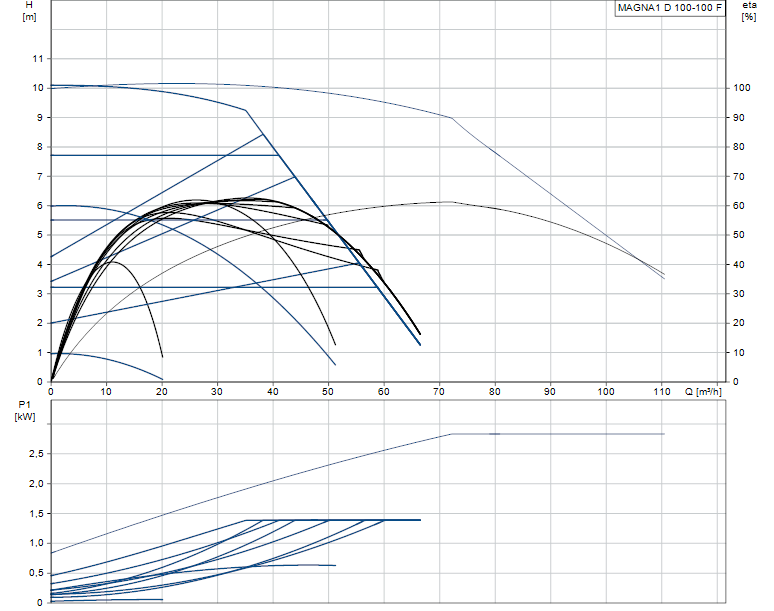
Task: Click the 5 tick on the H axis
Action: click(x=40, y=235)
